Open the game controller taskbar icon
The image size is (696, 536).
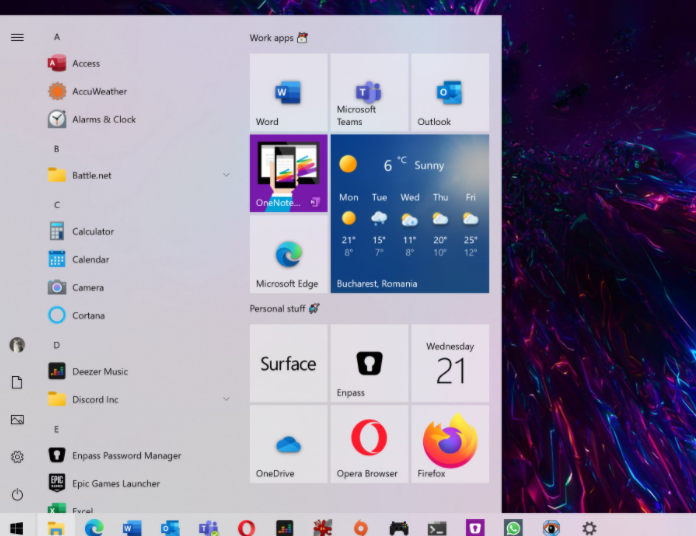[399, 528]
